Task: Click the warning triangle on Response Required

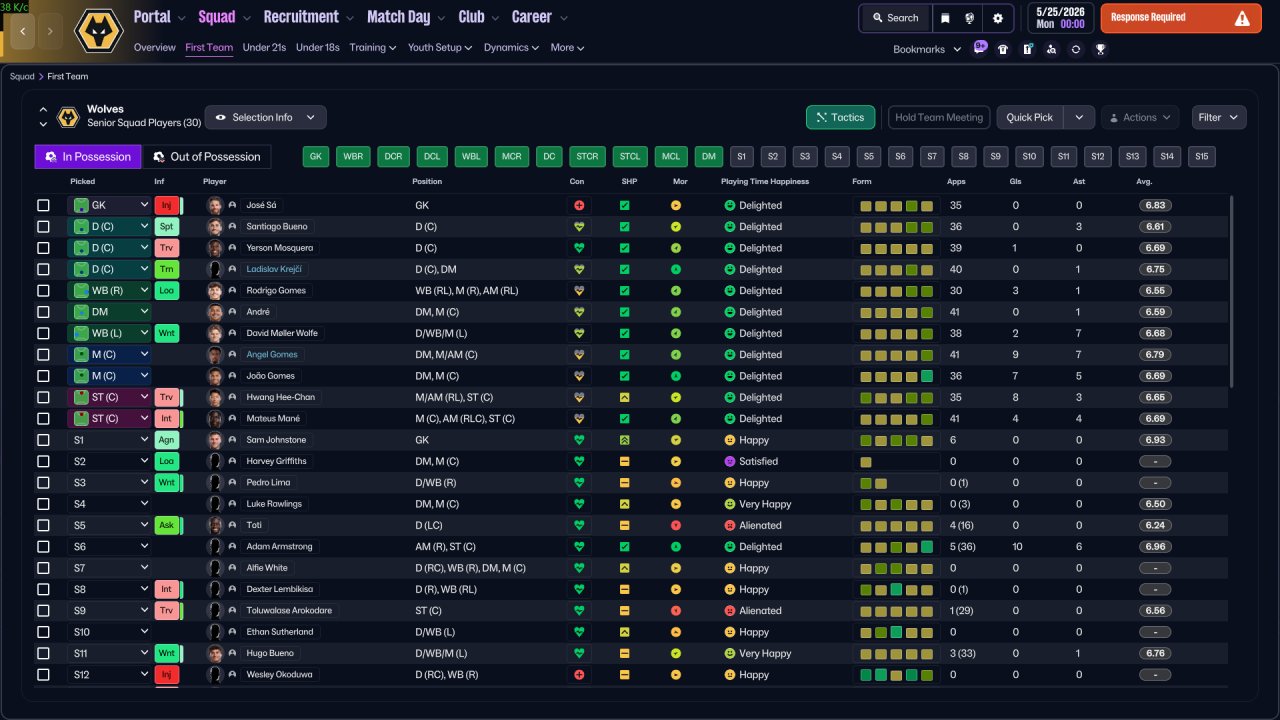Action: [1242, 18]
